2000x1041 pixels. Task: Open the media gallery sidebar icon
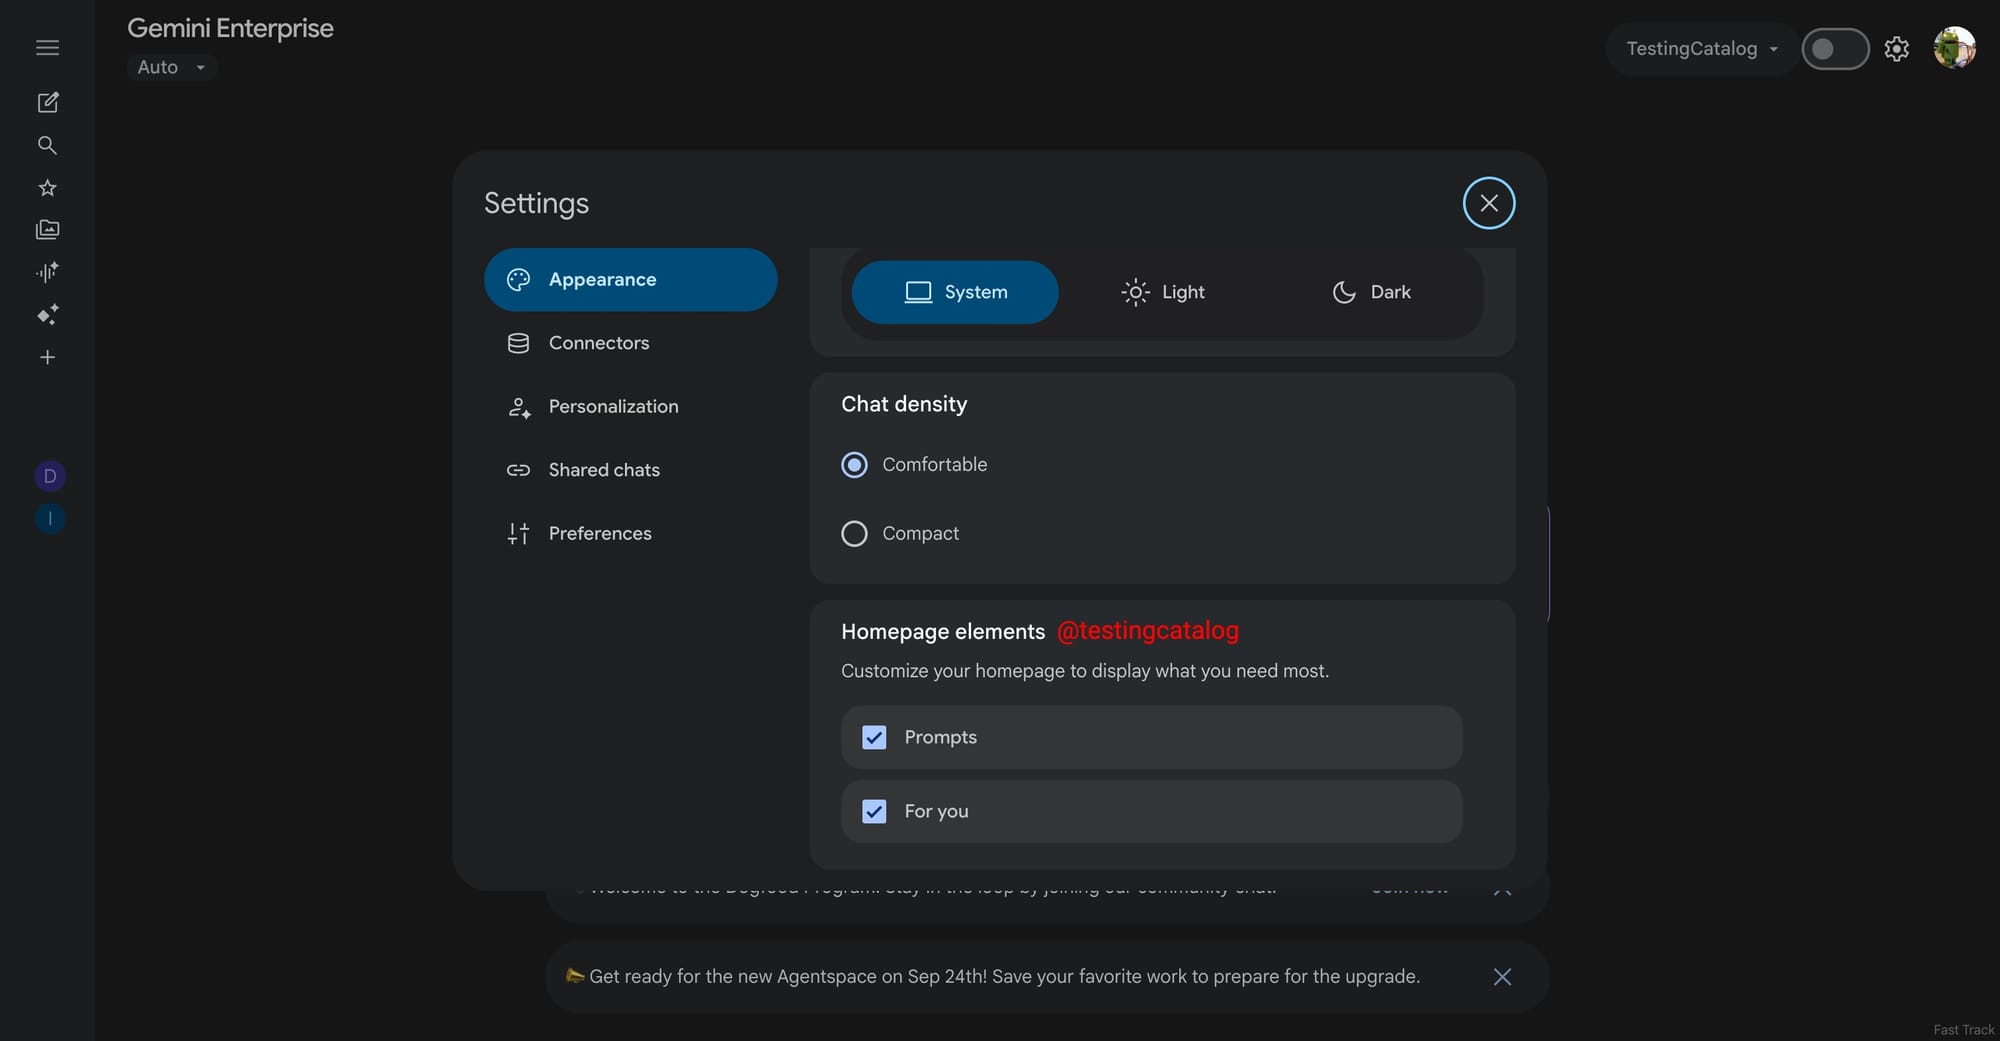(x=47, y=230)
